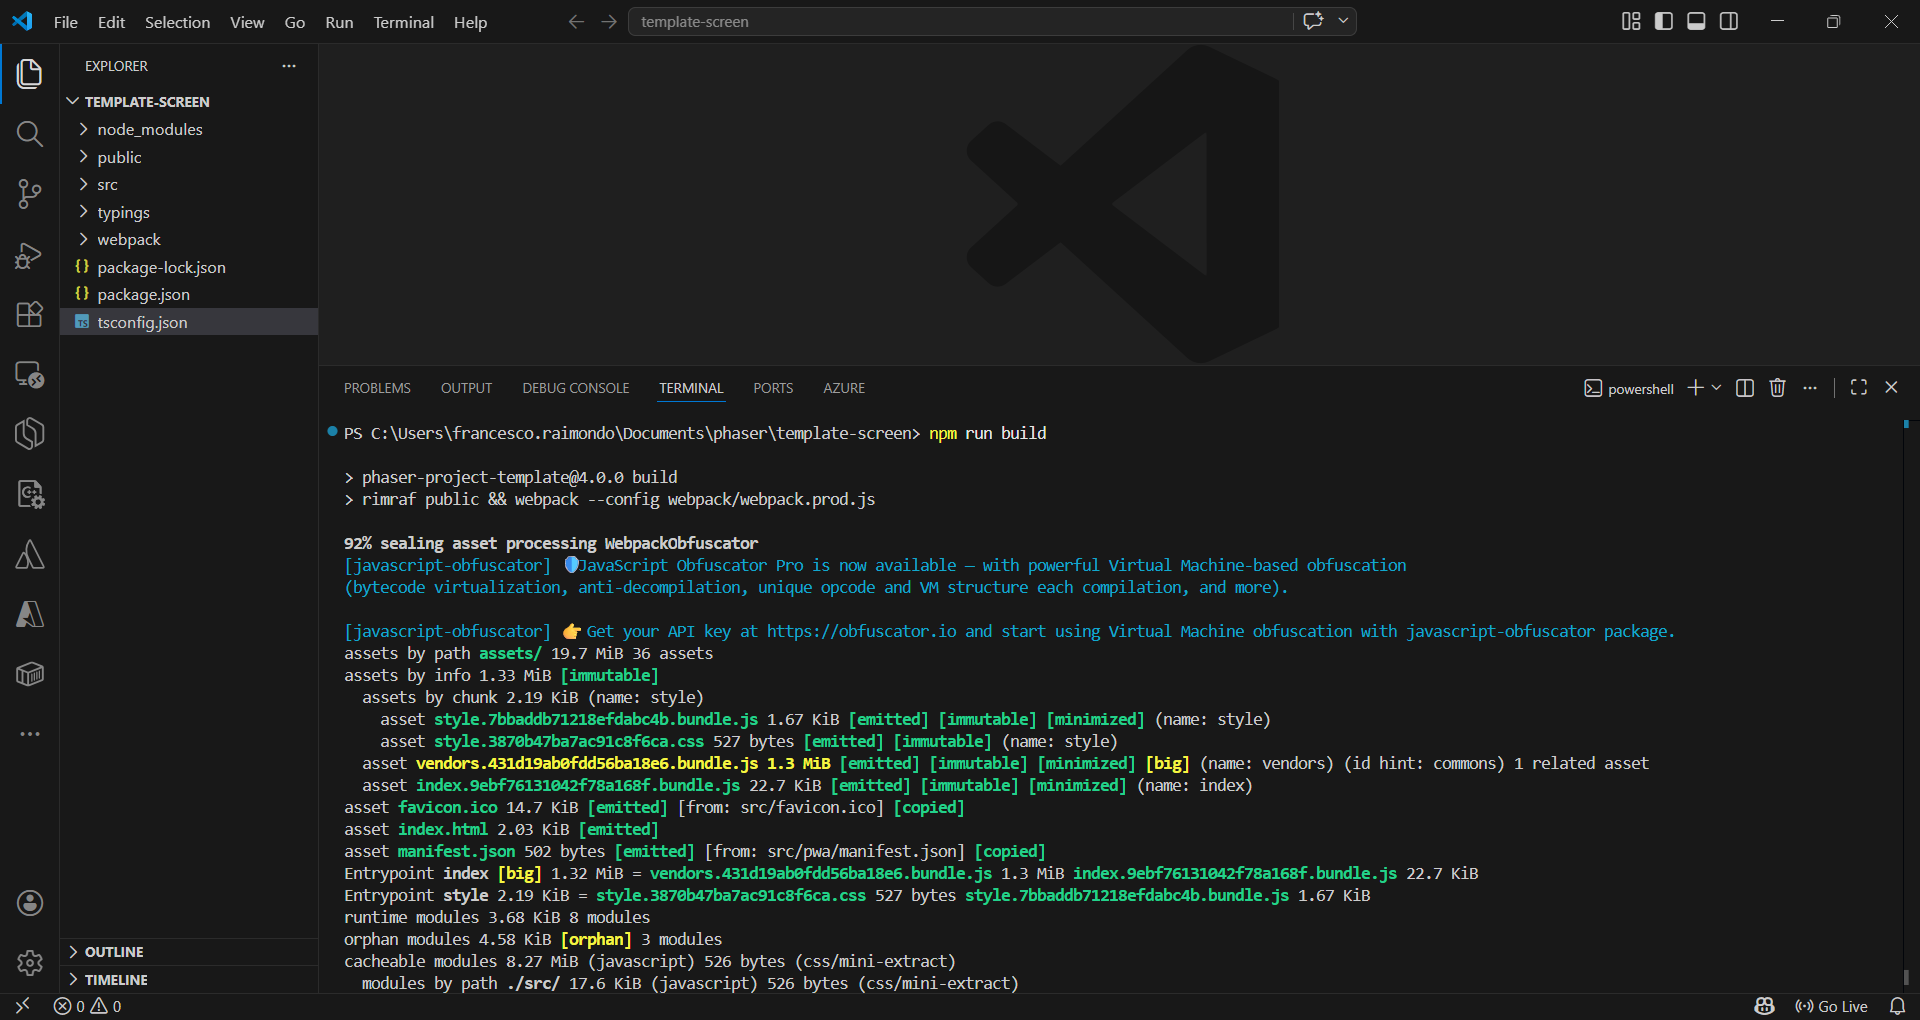
Task: Open Explorer views and more actions ellipsis
Action: pos(289,66)
